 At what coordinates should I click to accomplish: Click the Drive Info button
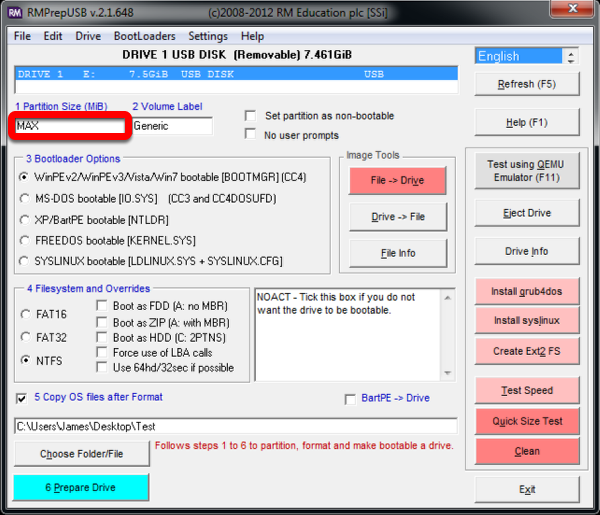(527, 251)
